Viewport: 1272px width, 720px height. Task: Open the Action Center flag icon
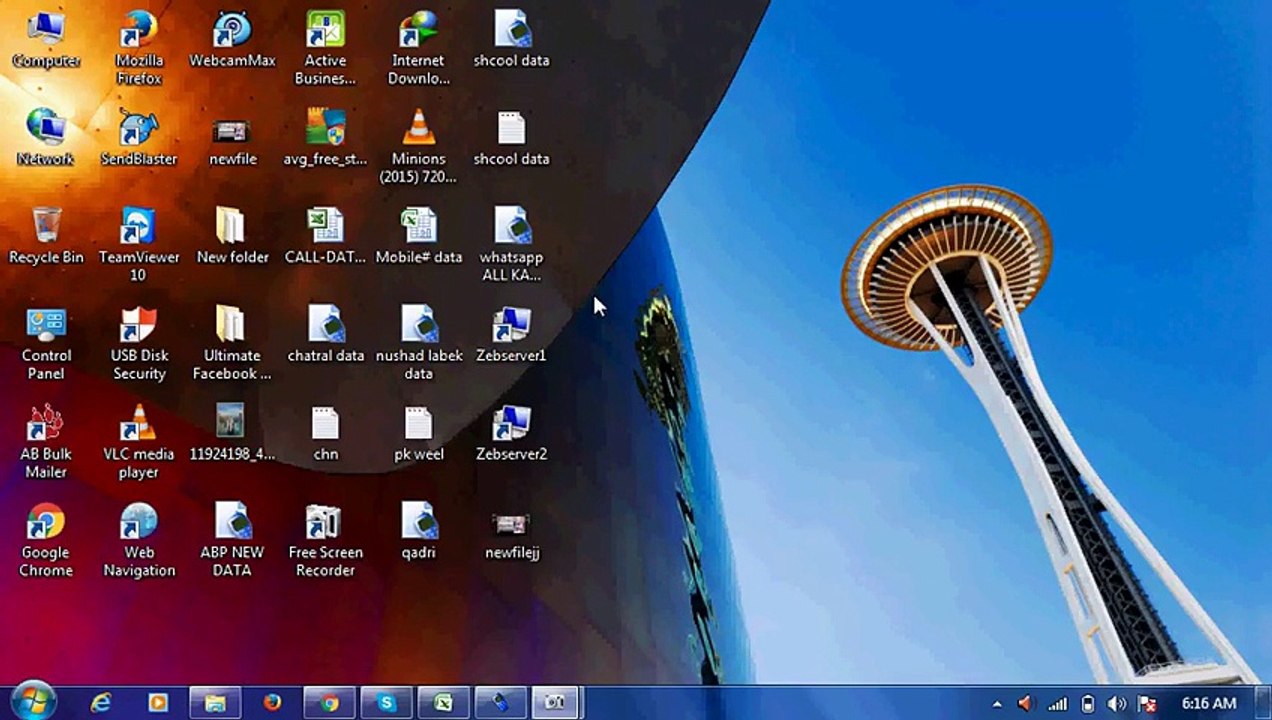tap(1147, 704)
